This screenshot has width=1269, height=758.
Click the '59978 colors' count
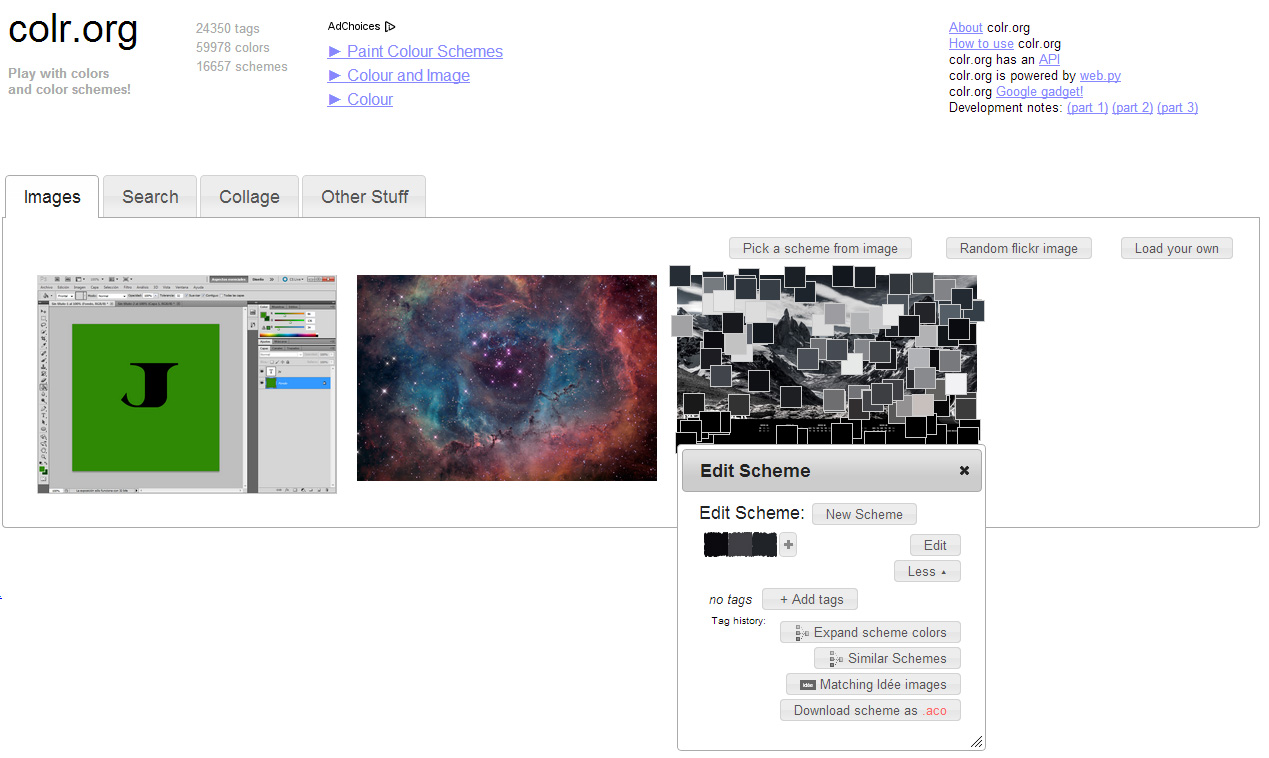232,48
